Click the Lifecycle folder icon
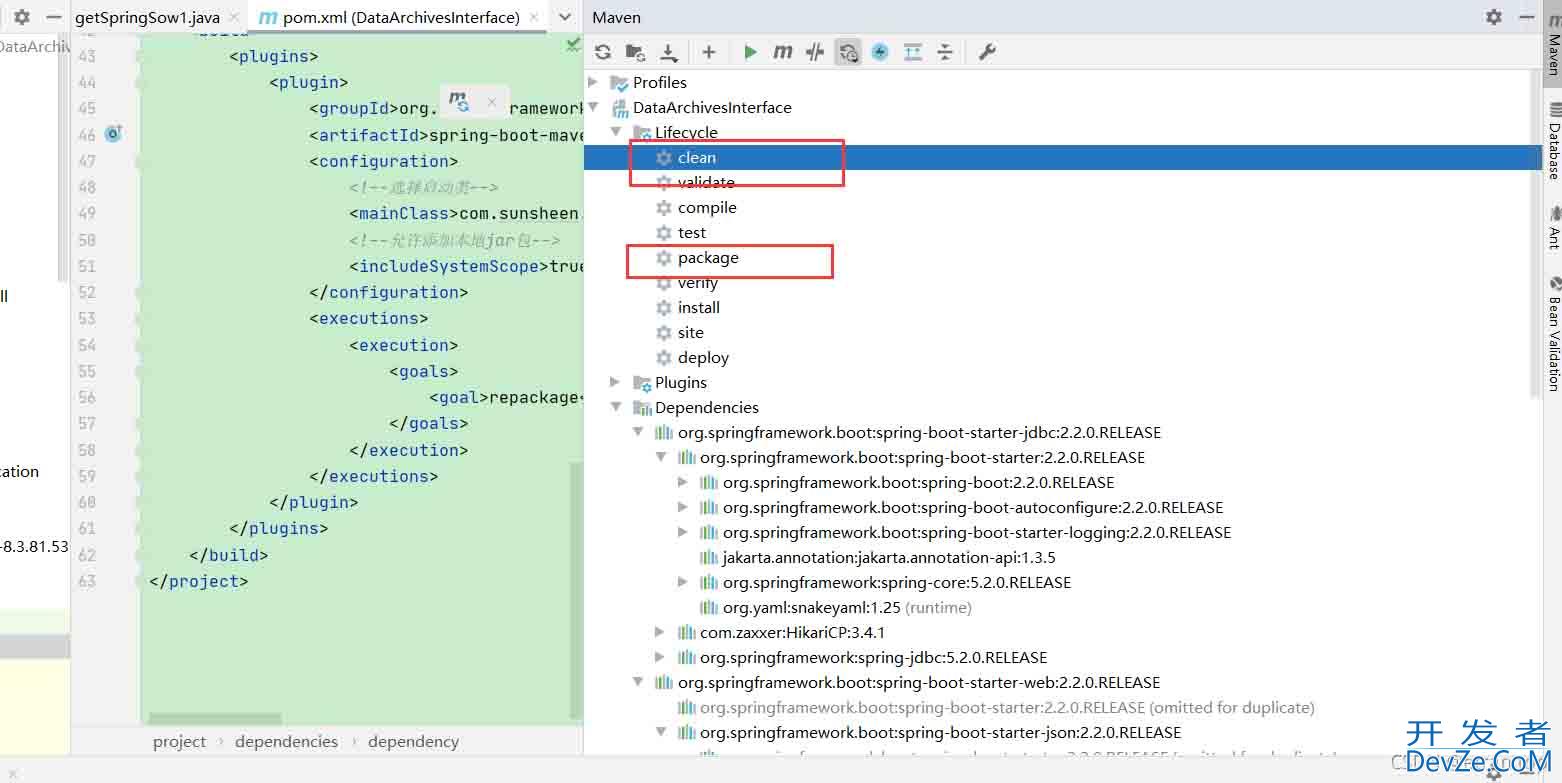 [x=642, y=133]
